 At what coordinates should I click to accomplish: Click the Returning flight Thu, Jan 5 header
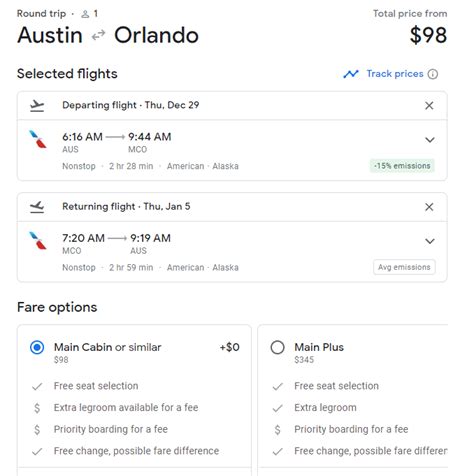point(126,206)
